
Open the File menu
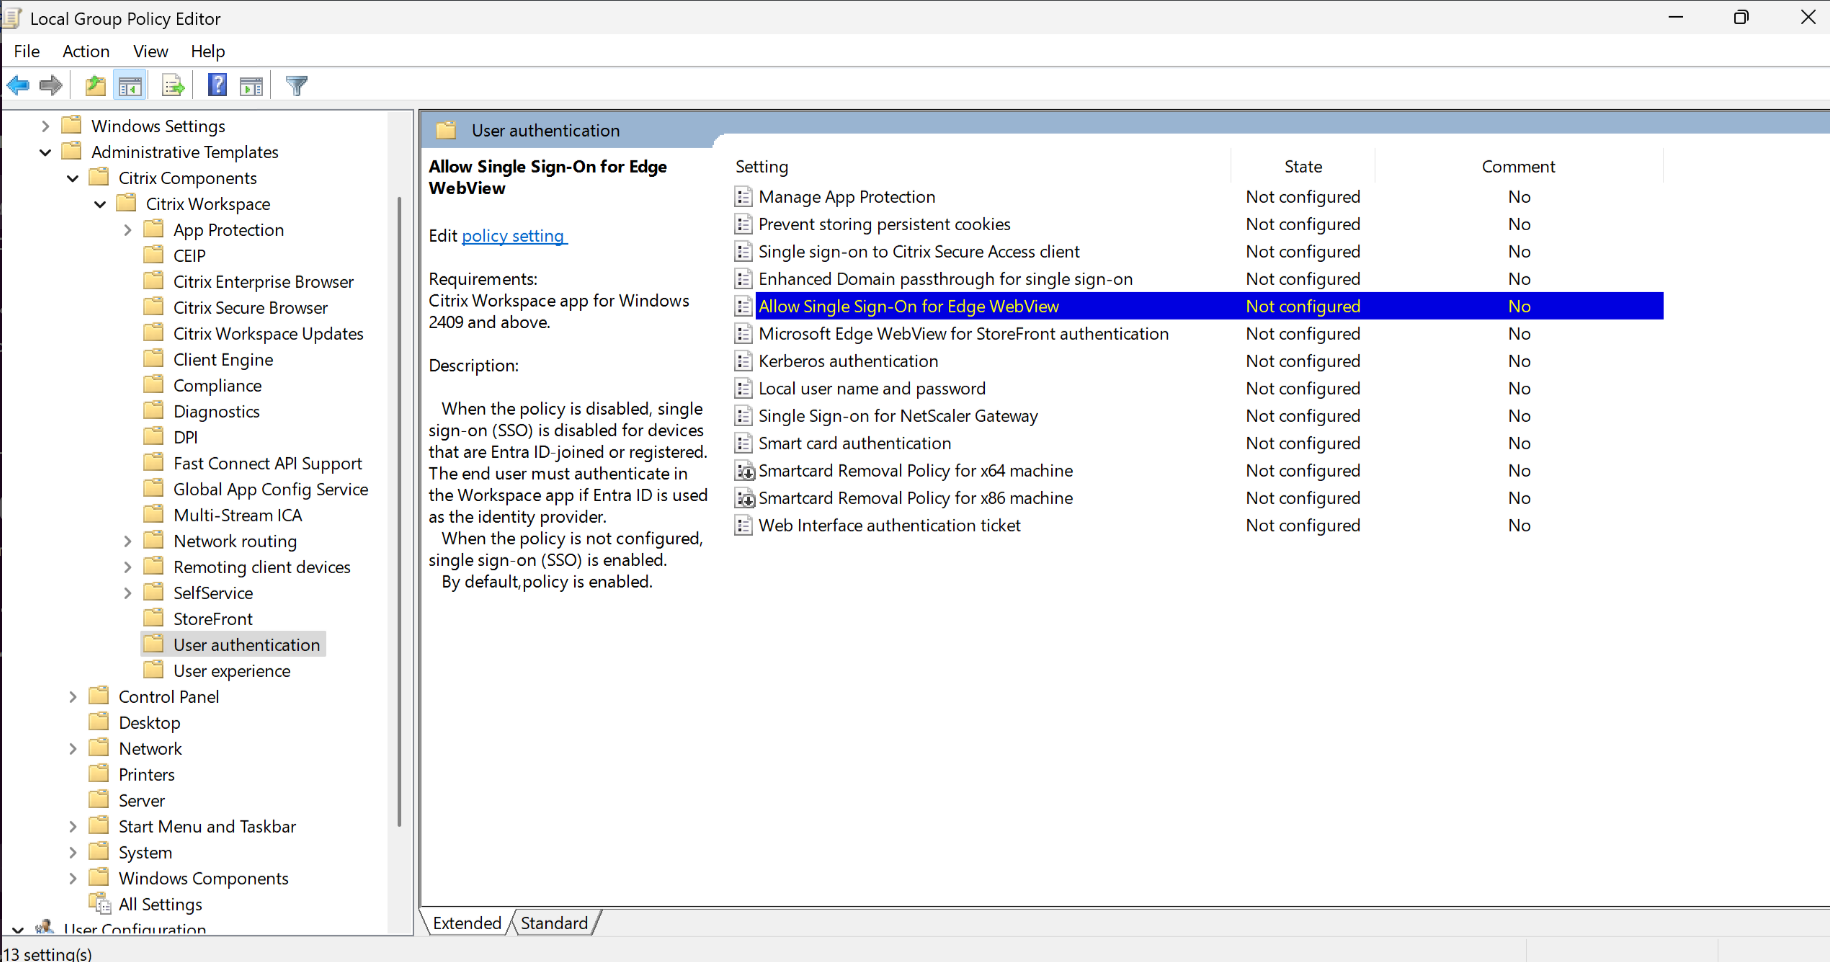coord(27,51)
